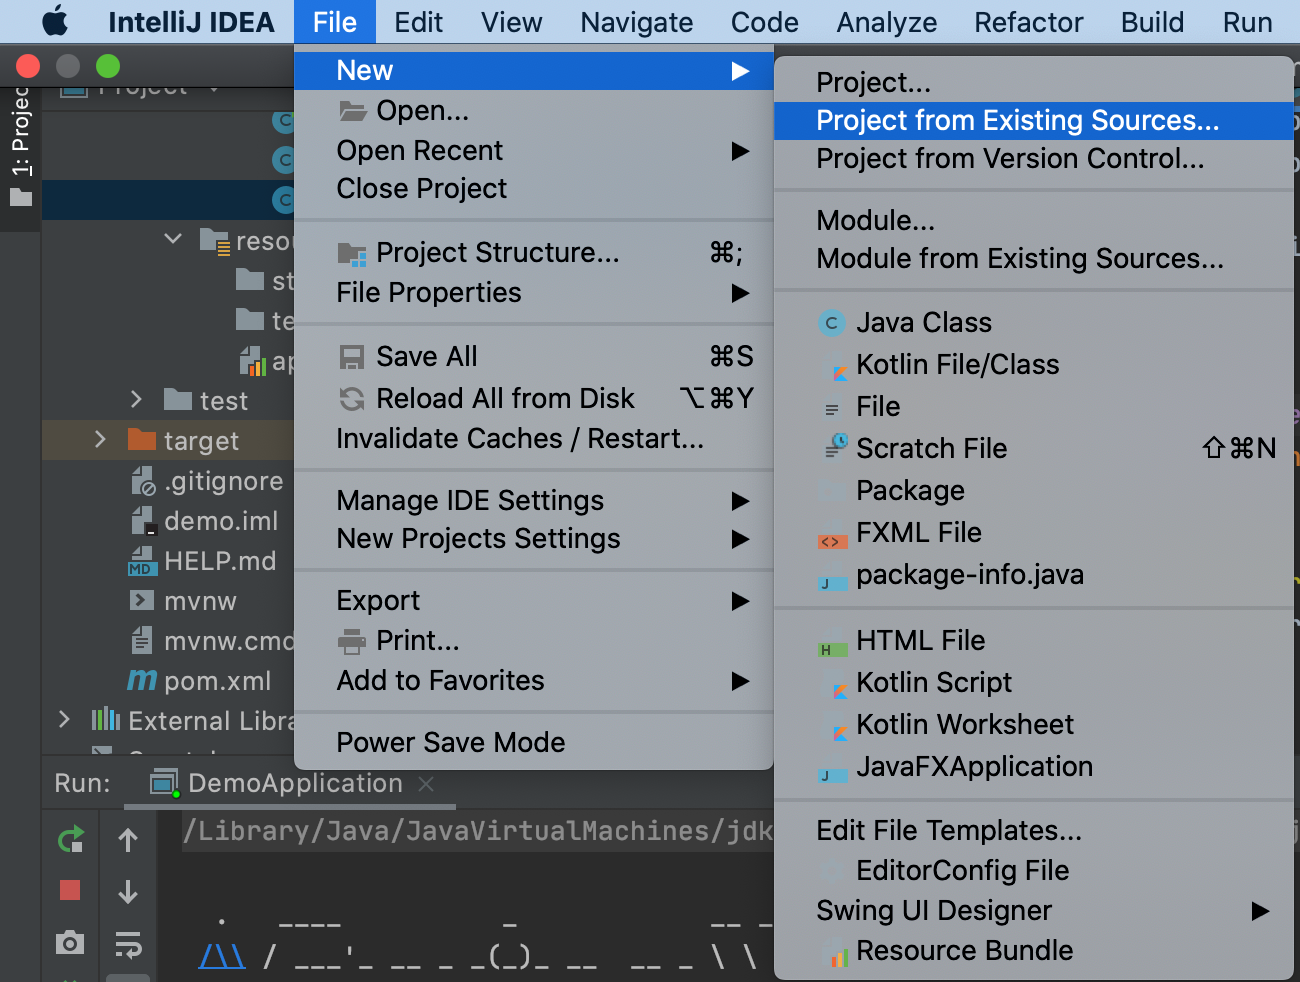Select .gitignore in project tree
The height and width of the screenshot is (982, 1300).
223,481
